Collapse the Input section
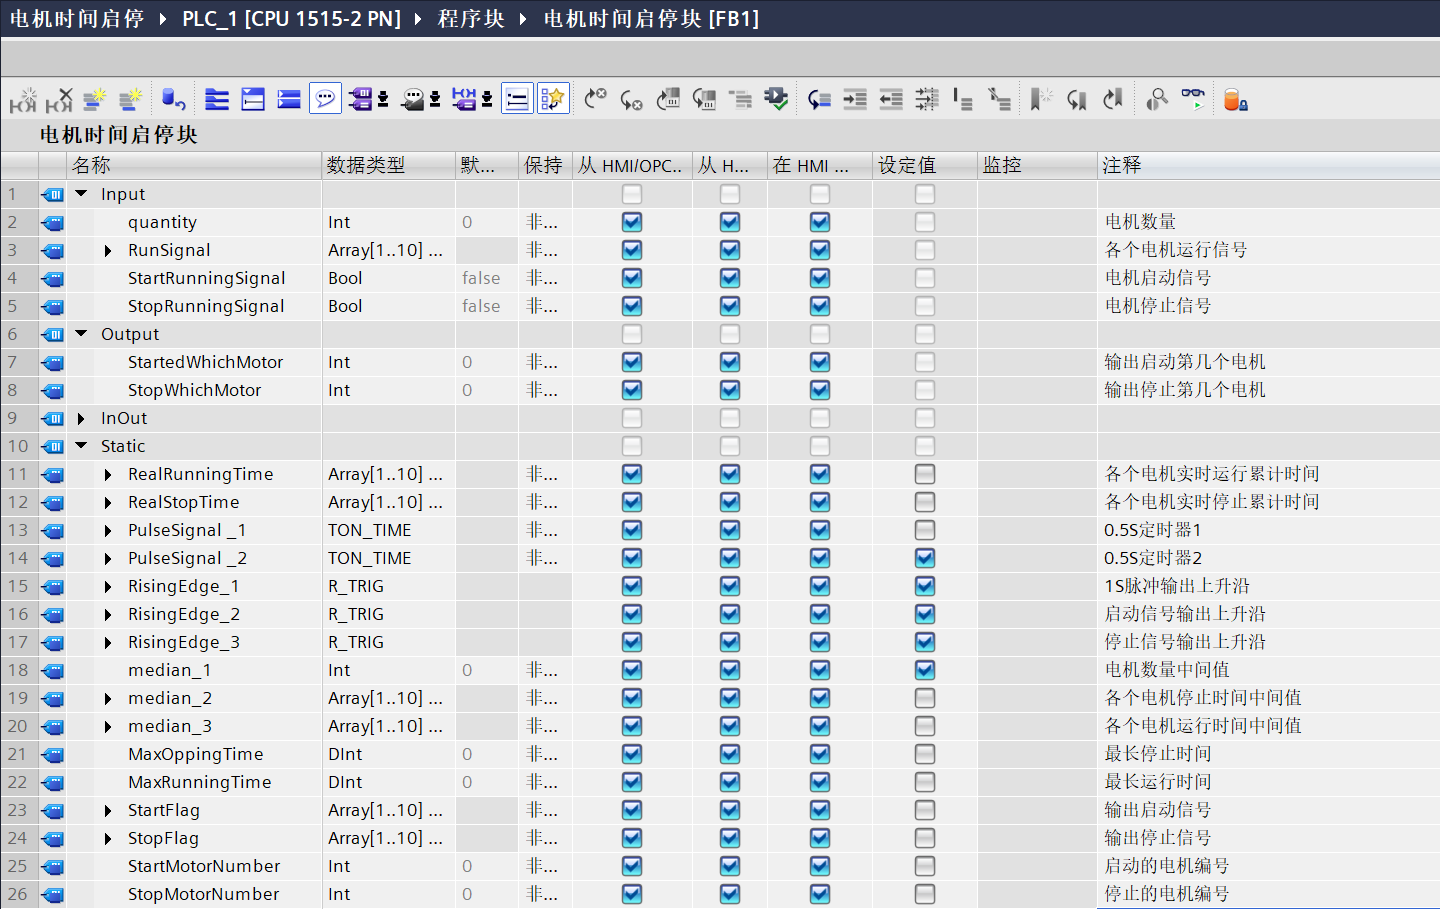The height and width of the screenshot is (909, 1440). click(x=82, y=194)
